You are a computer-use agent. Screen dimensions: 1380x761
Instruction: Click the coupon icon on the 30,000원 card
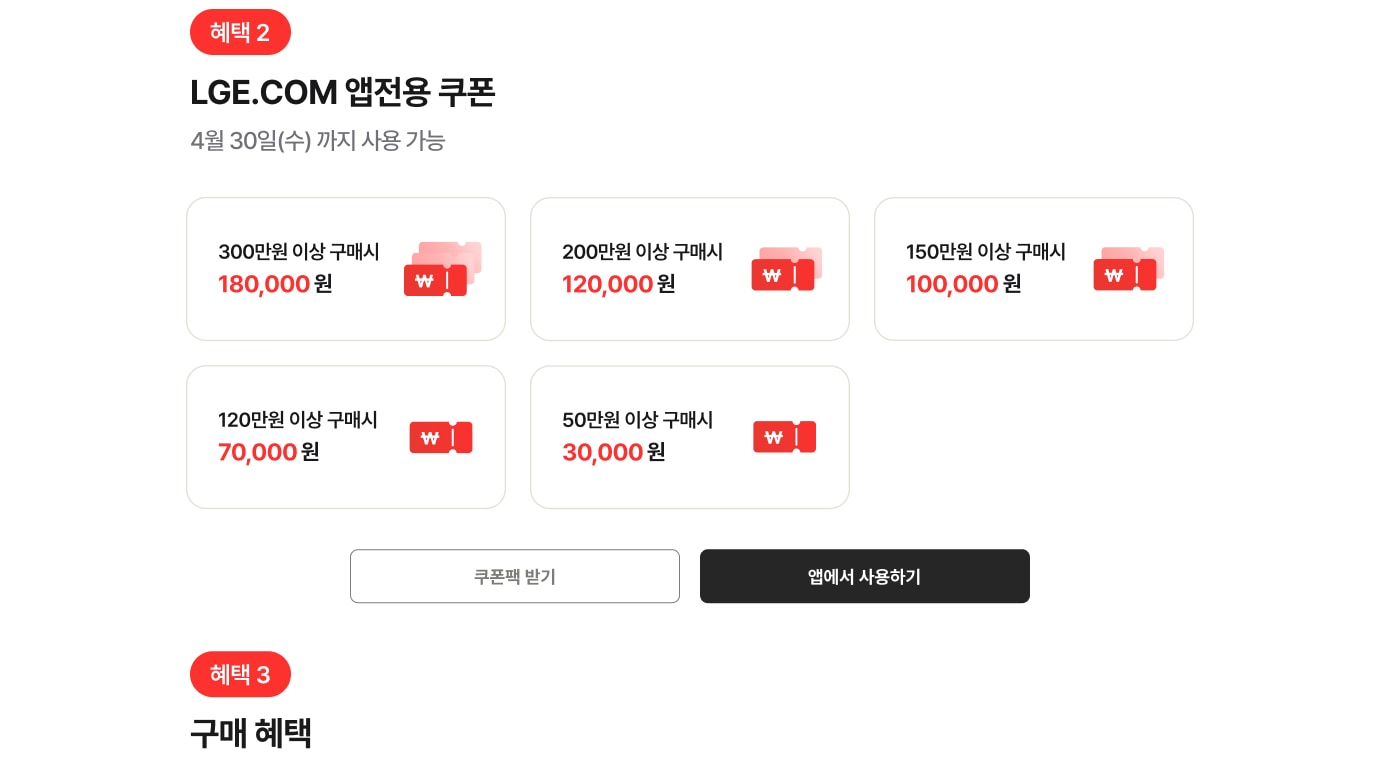tap(785, 437)
